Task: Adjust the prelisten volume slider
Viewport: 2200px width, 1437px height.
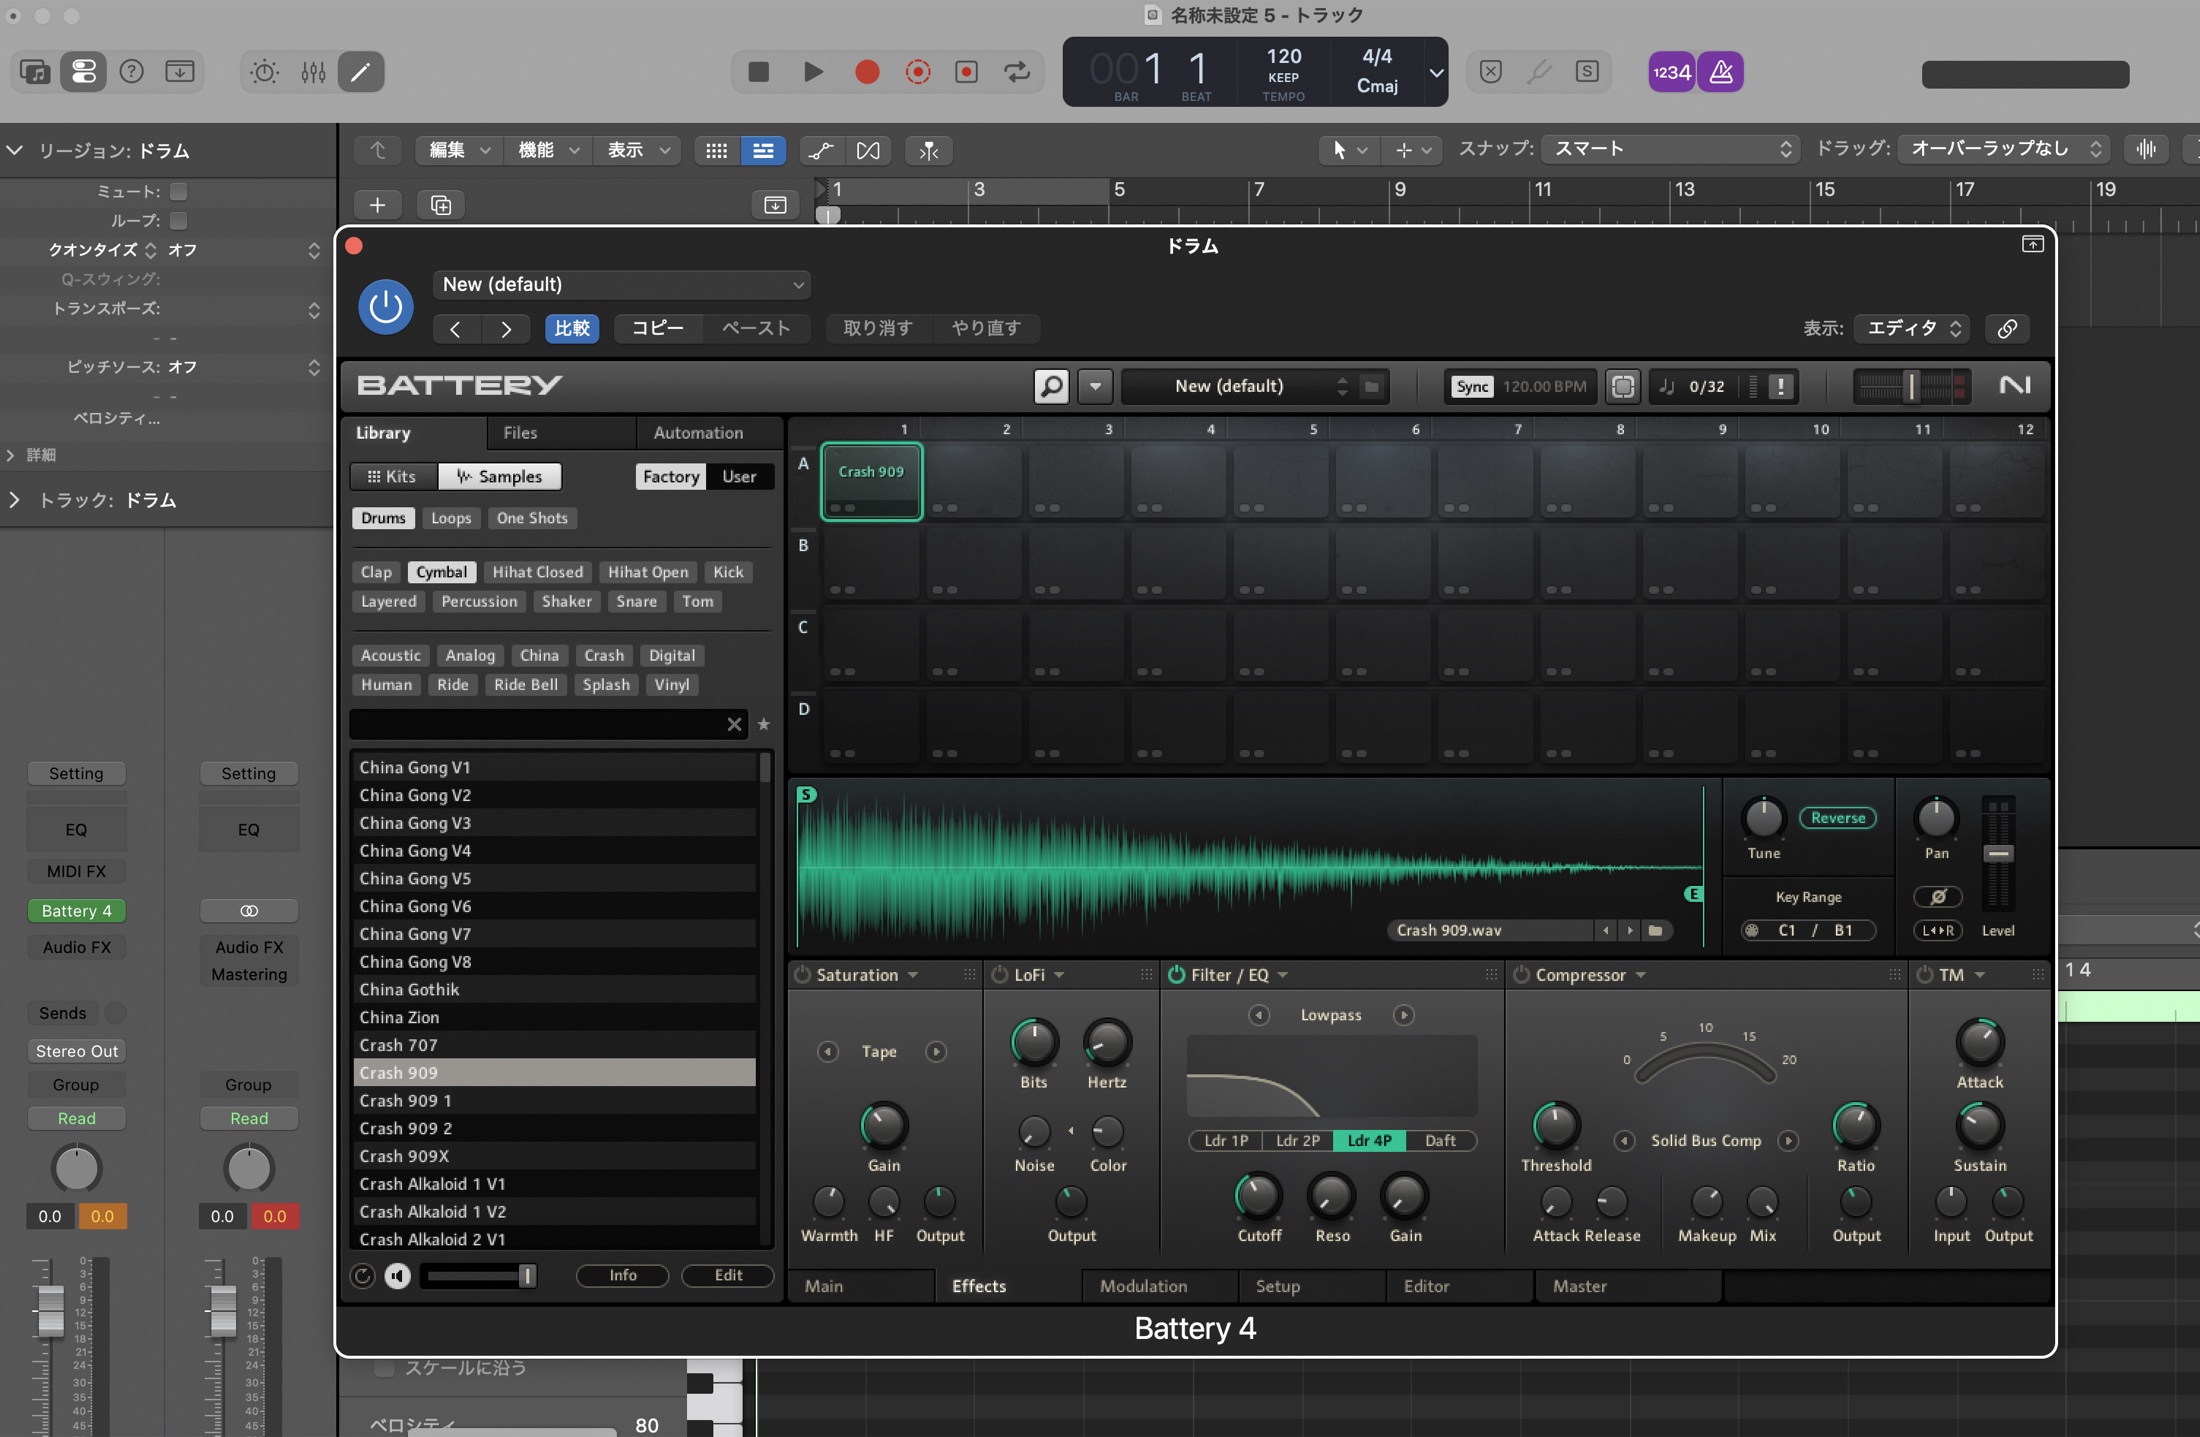Action: pyautogui.click(x=478, y=1276)
